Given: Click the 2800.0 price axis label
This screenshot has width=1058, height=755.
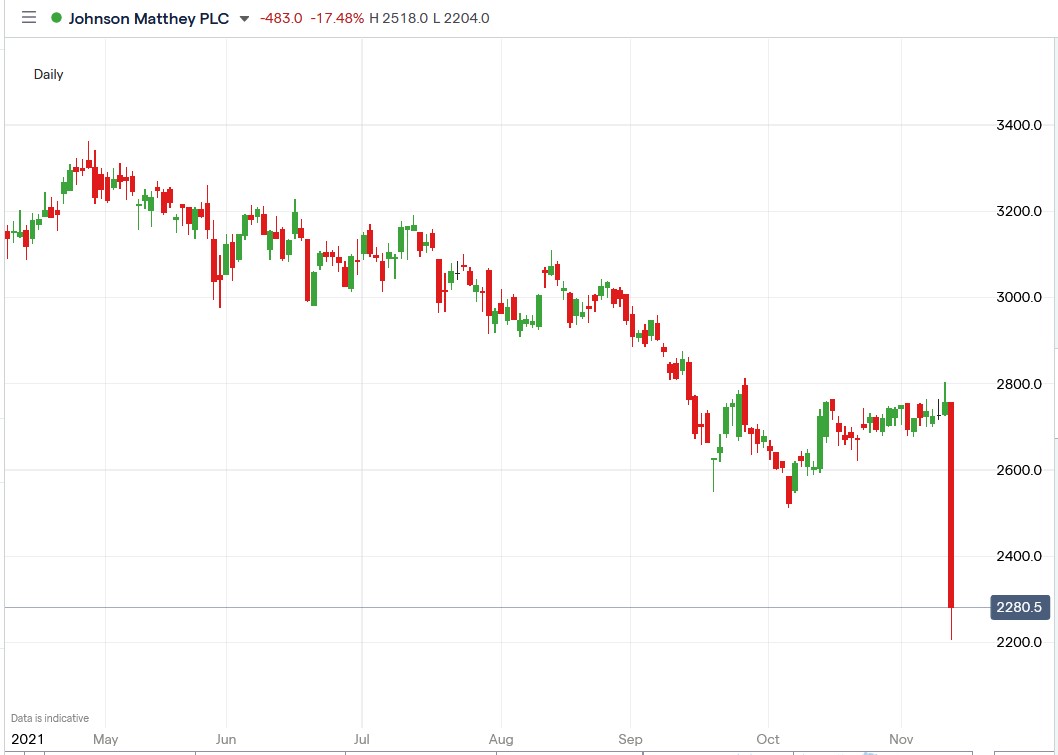Looking at the screenshot, I should click(1019, 383).
